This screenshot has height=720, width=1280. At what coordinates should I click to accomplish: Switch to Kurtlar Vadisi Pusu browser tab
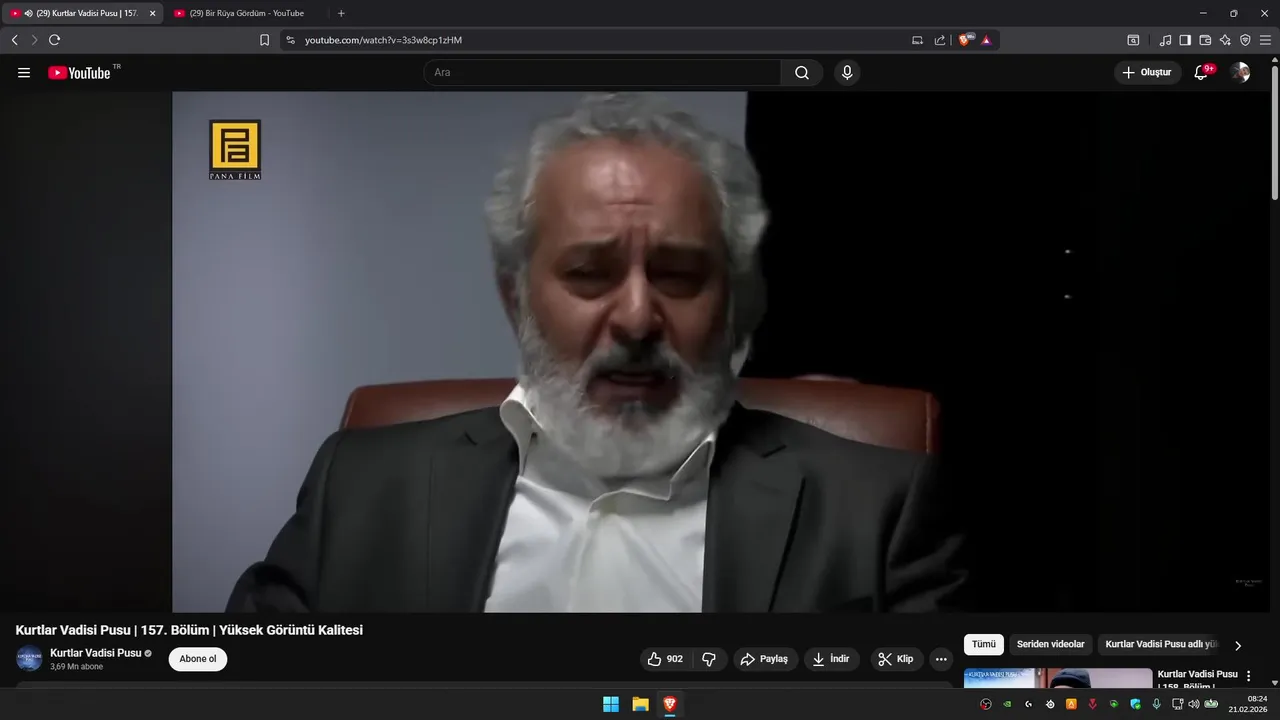click(80, 13)
